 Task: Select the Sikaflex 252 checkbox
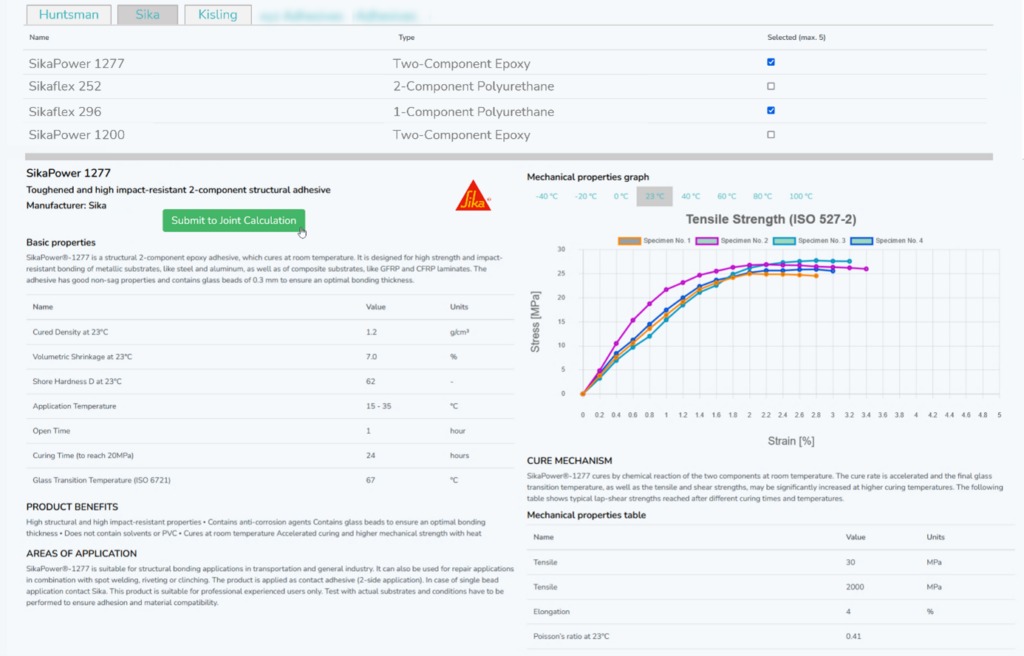pyautogui.click(x=770, y=86)
